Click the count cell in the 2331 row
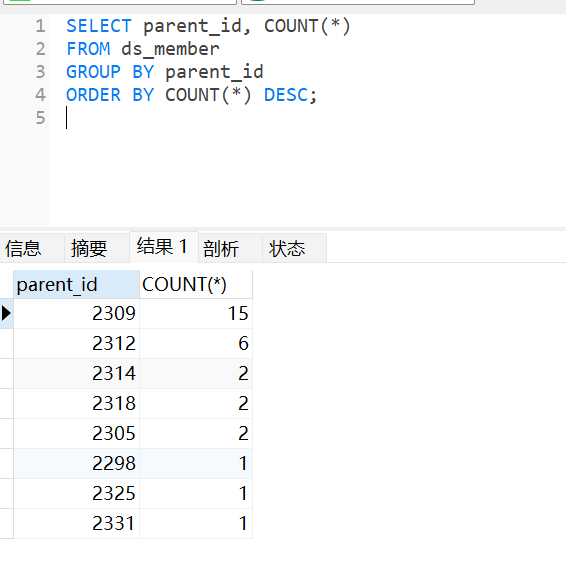Image resolution: width=566 pixels, height=567 pixels. (x=196, y=524)
